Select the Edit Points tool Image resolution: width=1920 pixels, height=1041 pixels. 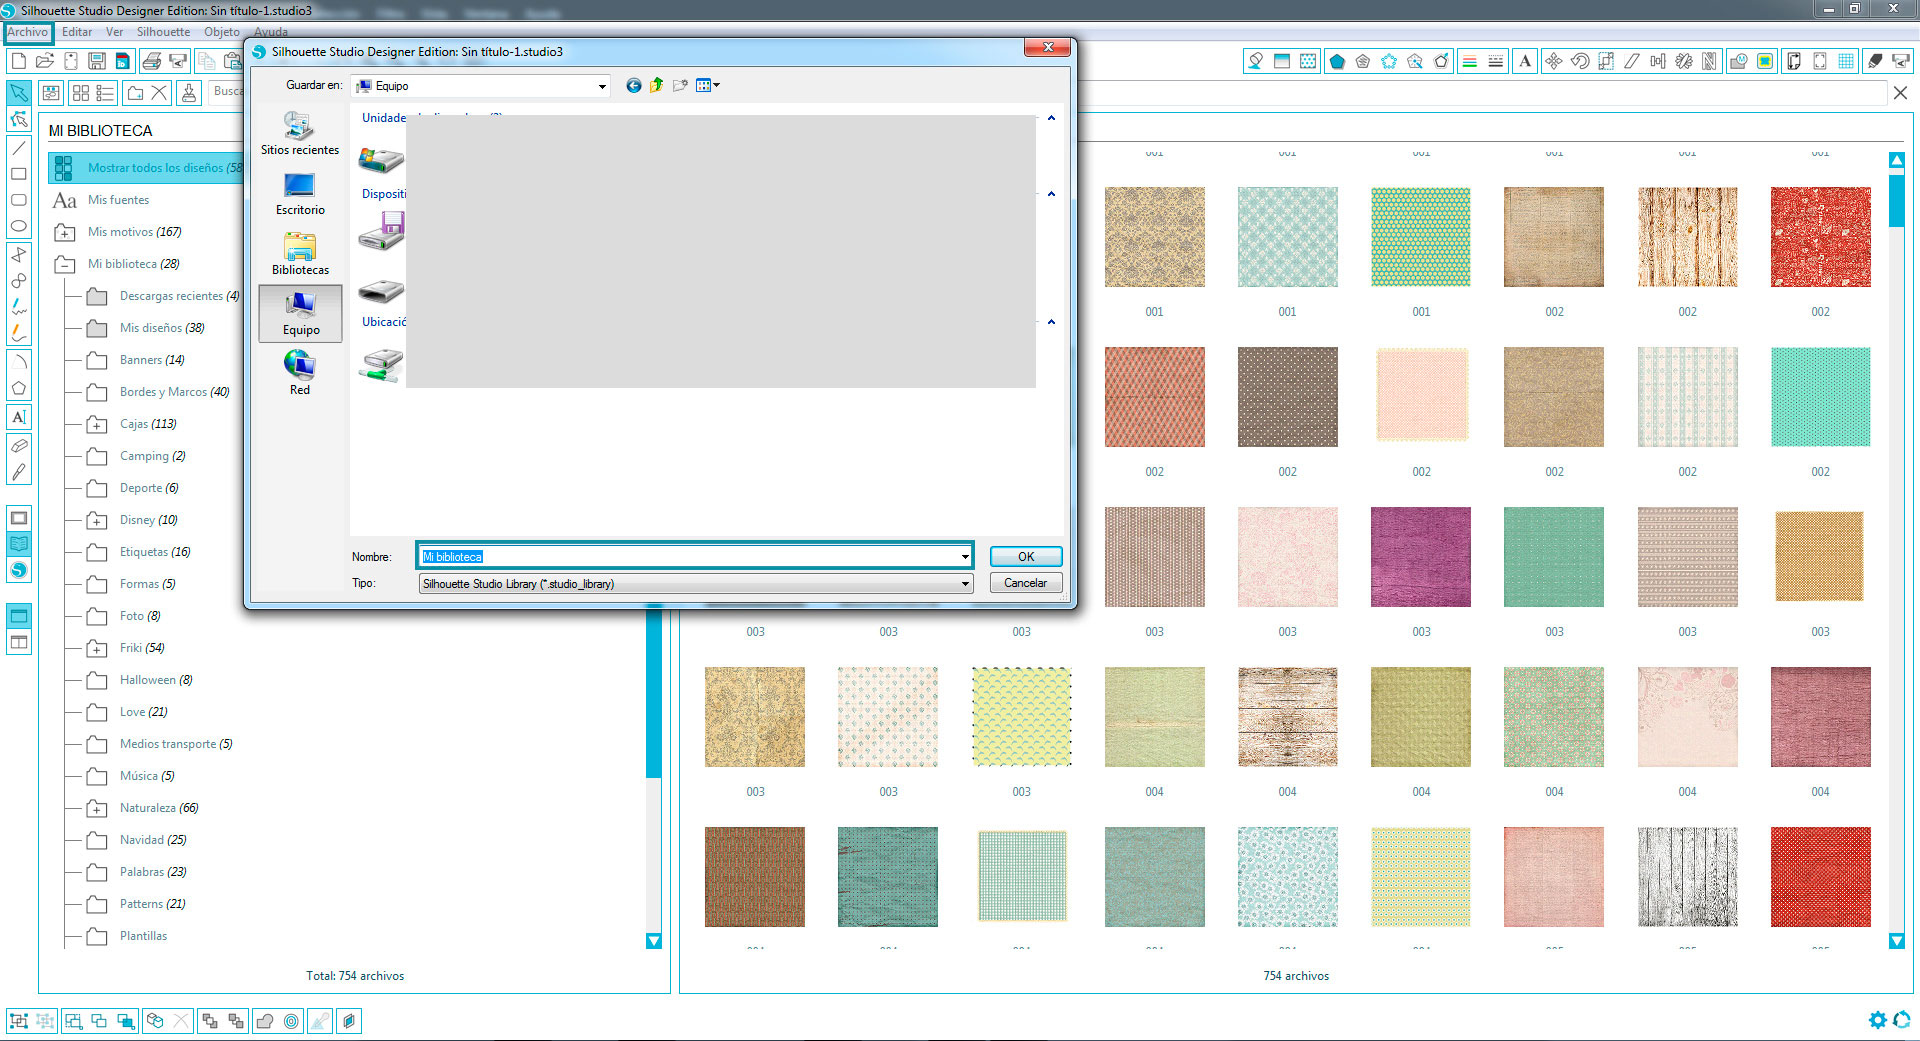19,119
